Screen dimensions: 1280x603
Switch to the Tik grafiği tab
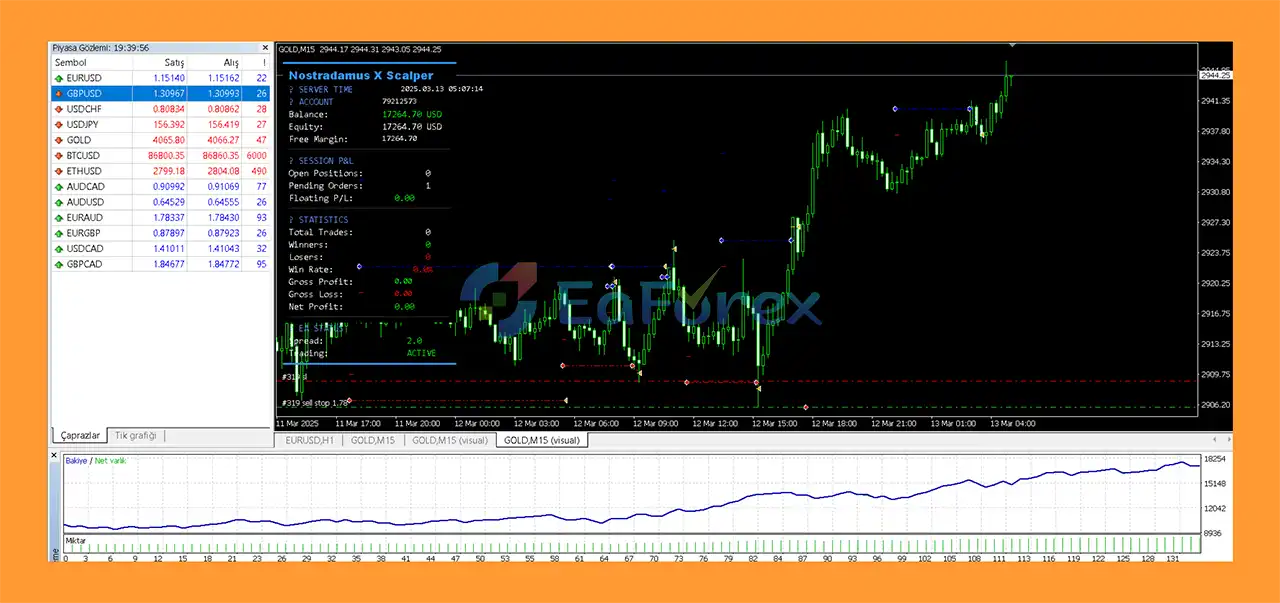click(x=135, y=435)
